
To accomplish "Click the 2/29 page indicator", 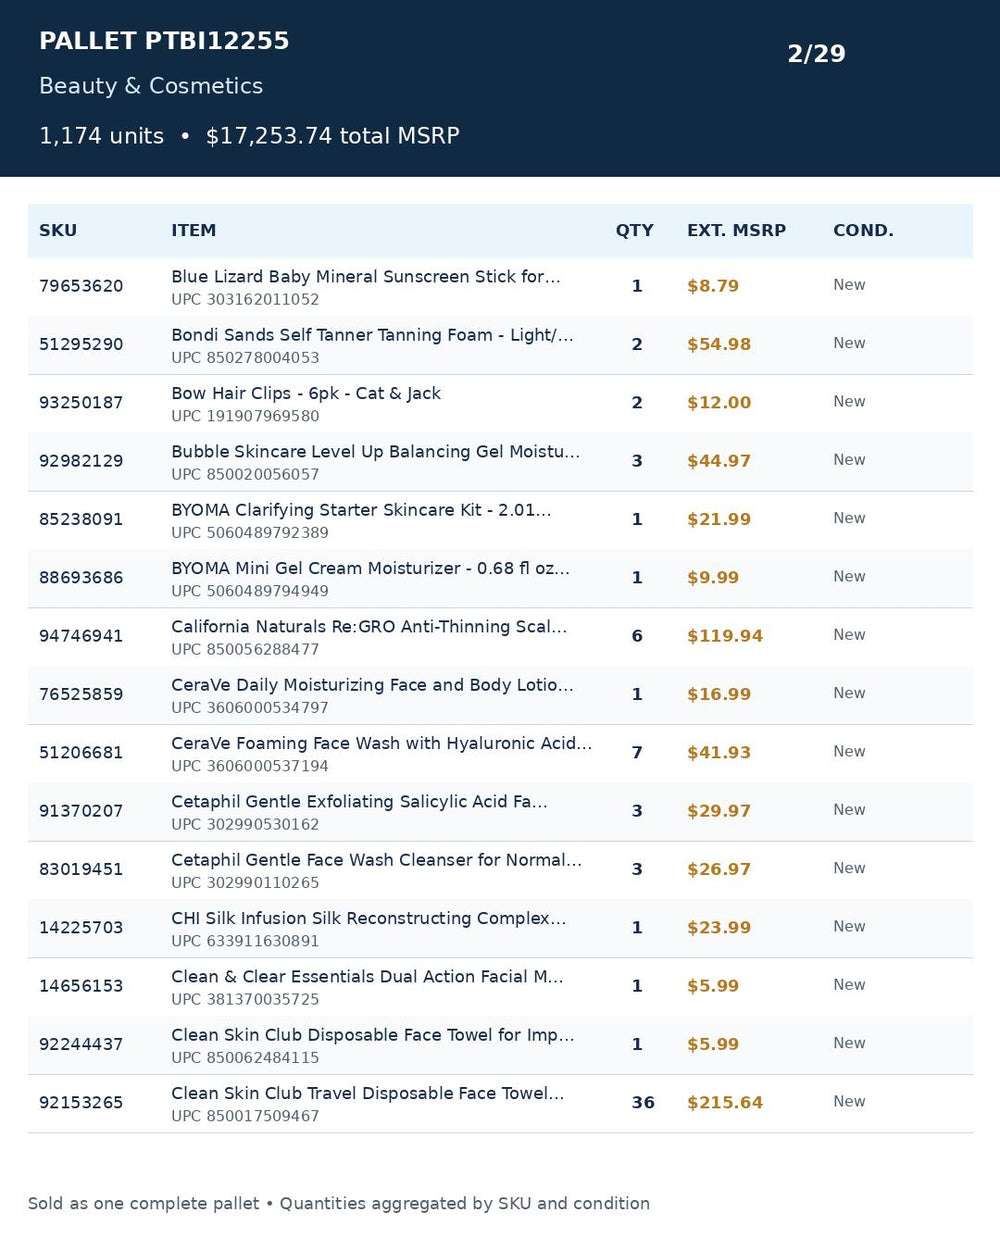I will pyautogui.click(x=816, y=54).
